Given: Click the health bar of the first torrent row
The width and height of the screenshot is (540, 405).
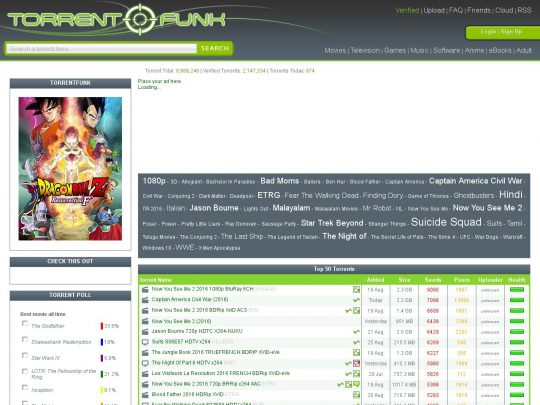Looking at the screenshot, I should (x=517, y=290).
